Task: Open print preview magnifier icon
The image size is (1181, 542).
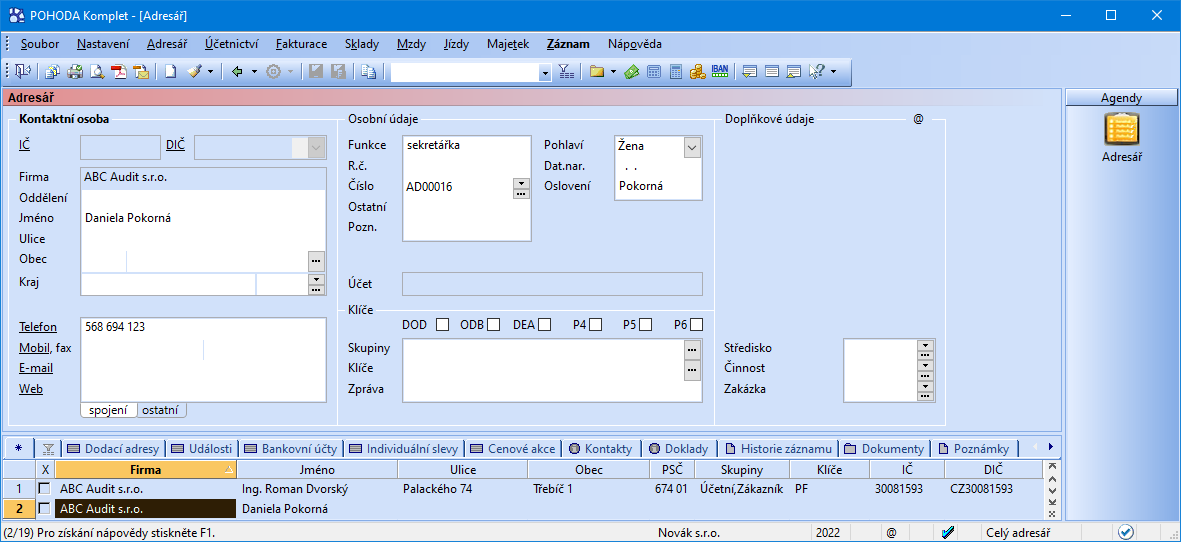Action: tap(96, 72)
